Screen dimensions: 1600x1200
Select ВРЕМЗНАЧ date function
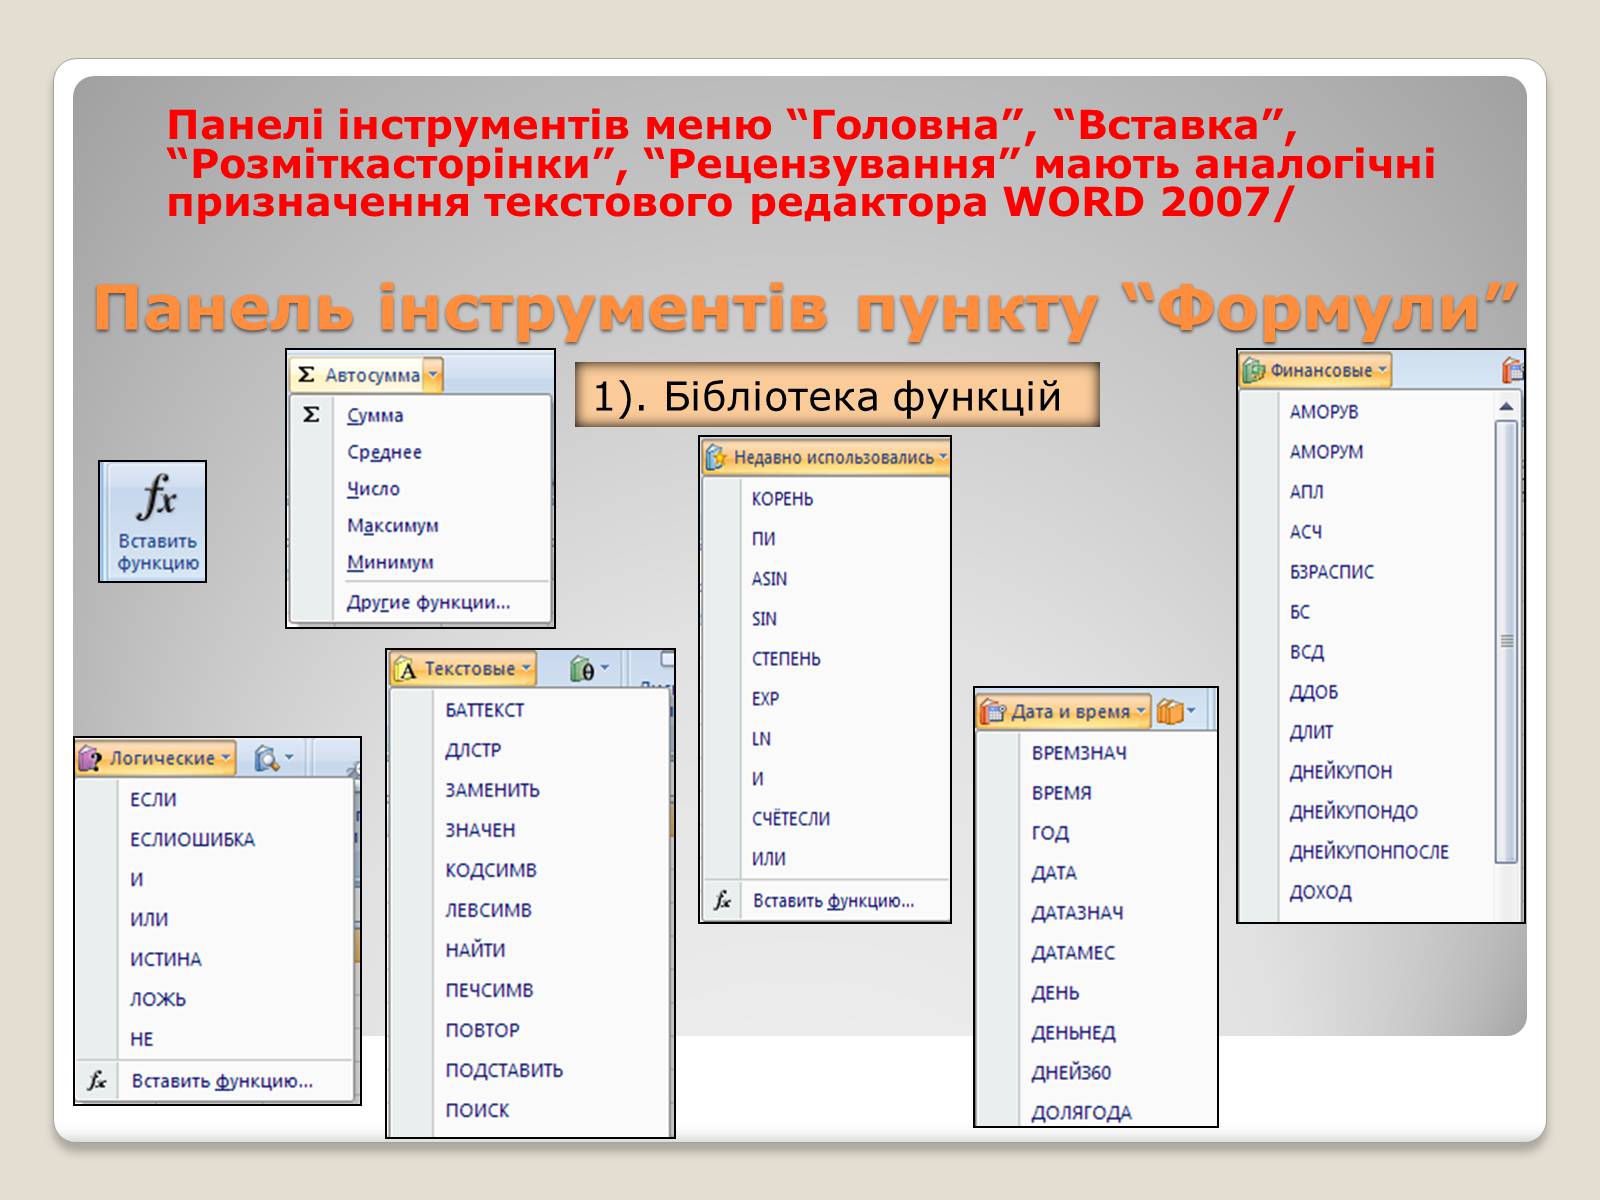[x=1079, y=753]
